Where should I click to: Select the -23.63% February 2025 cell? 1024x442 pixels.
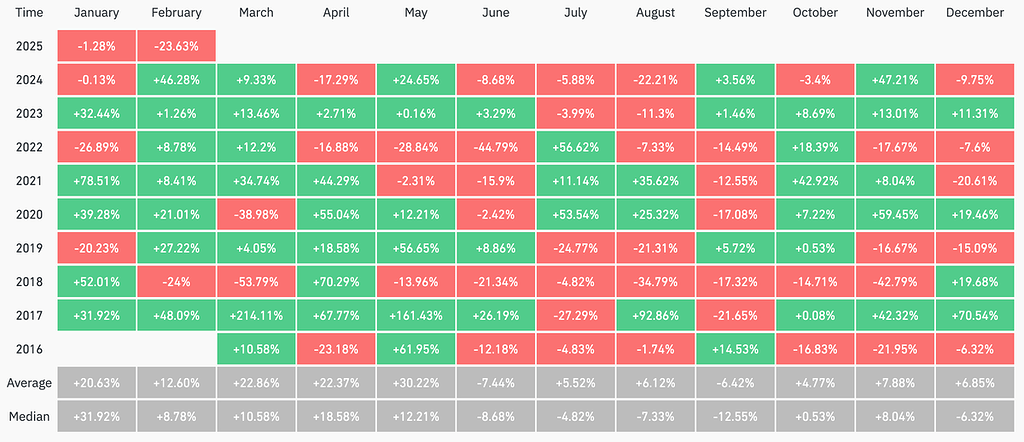click(176, 47)
